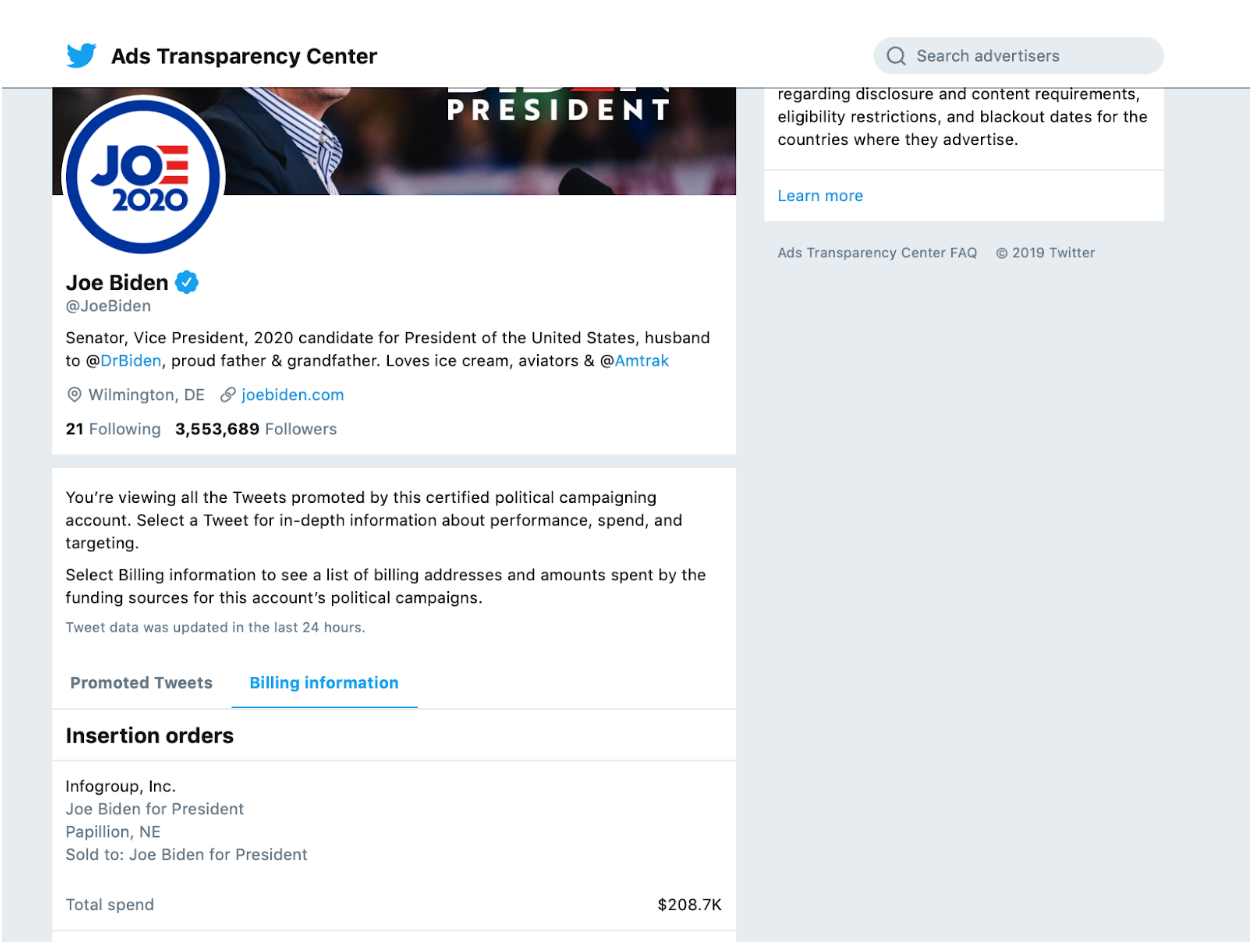
Task: Focus the Search advertisers field
Action: [1019, 56]
